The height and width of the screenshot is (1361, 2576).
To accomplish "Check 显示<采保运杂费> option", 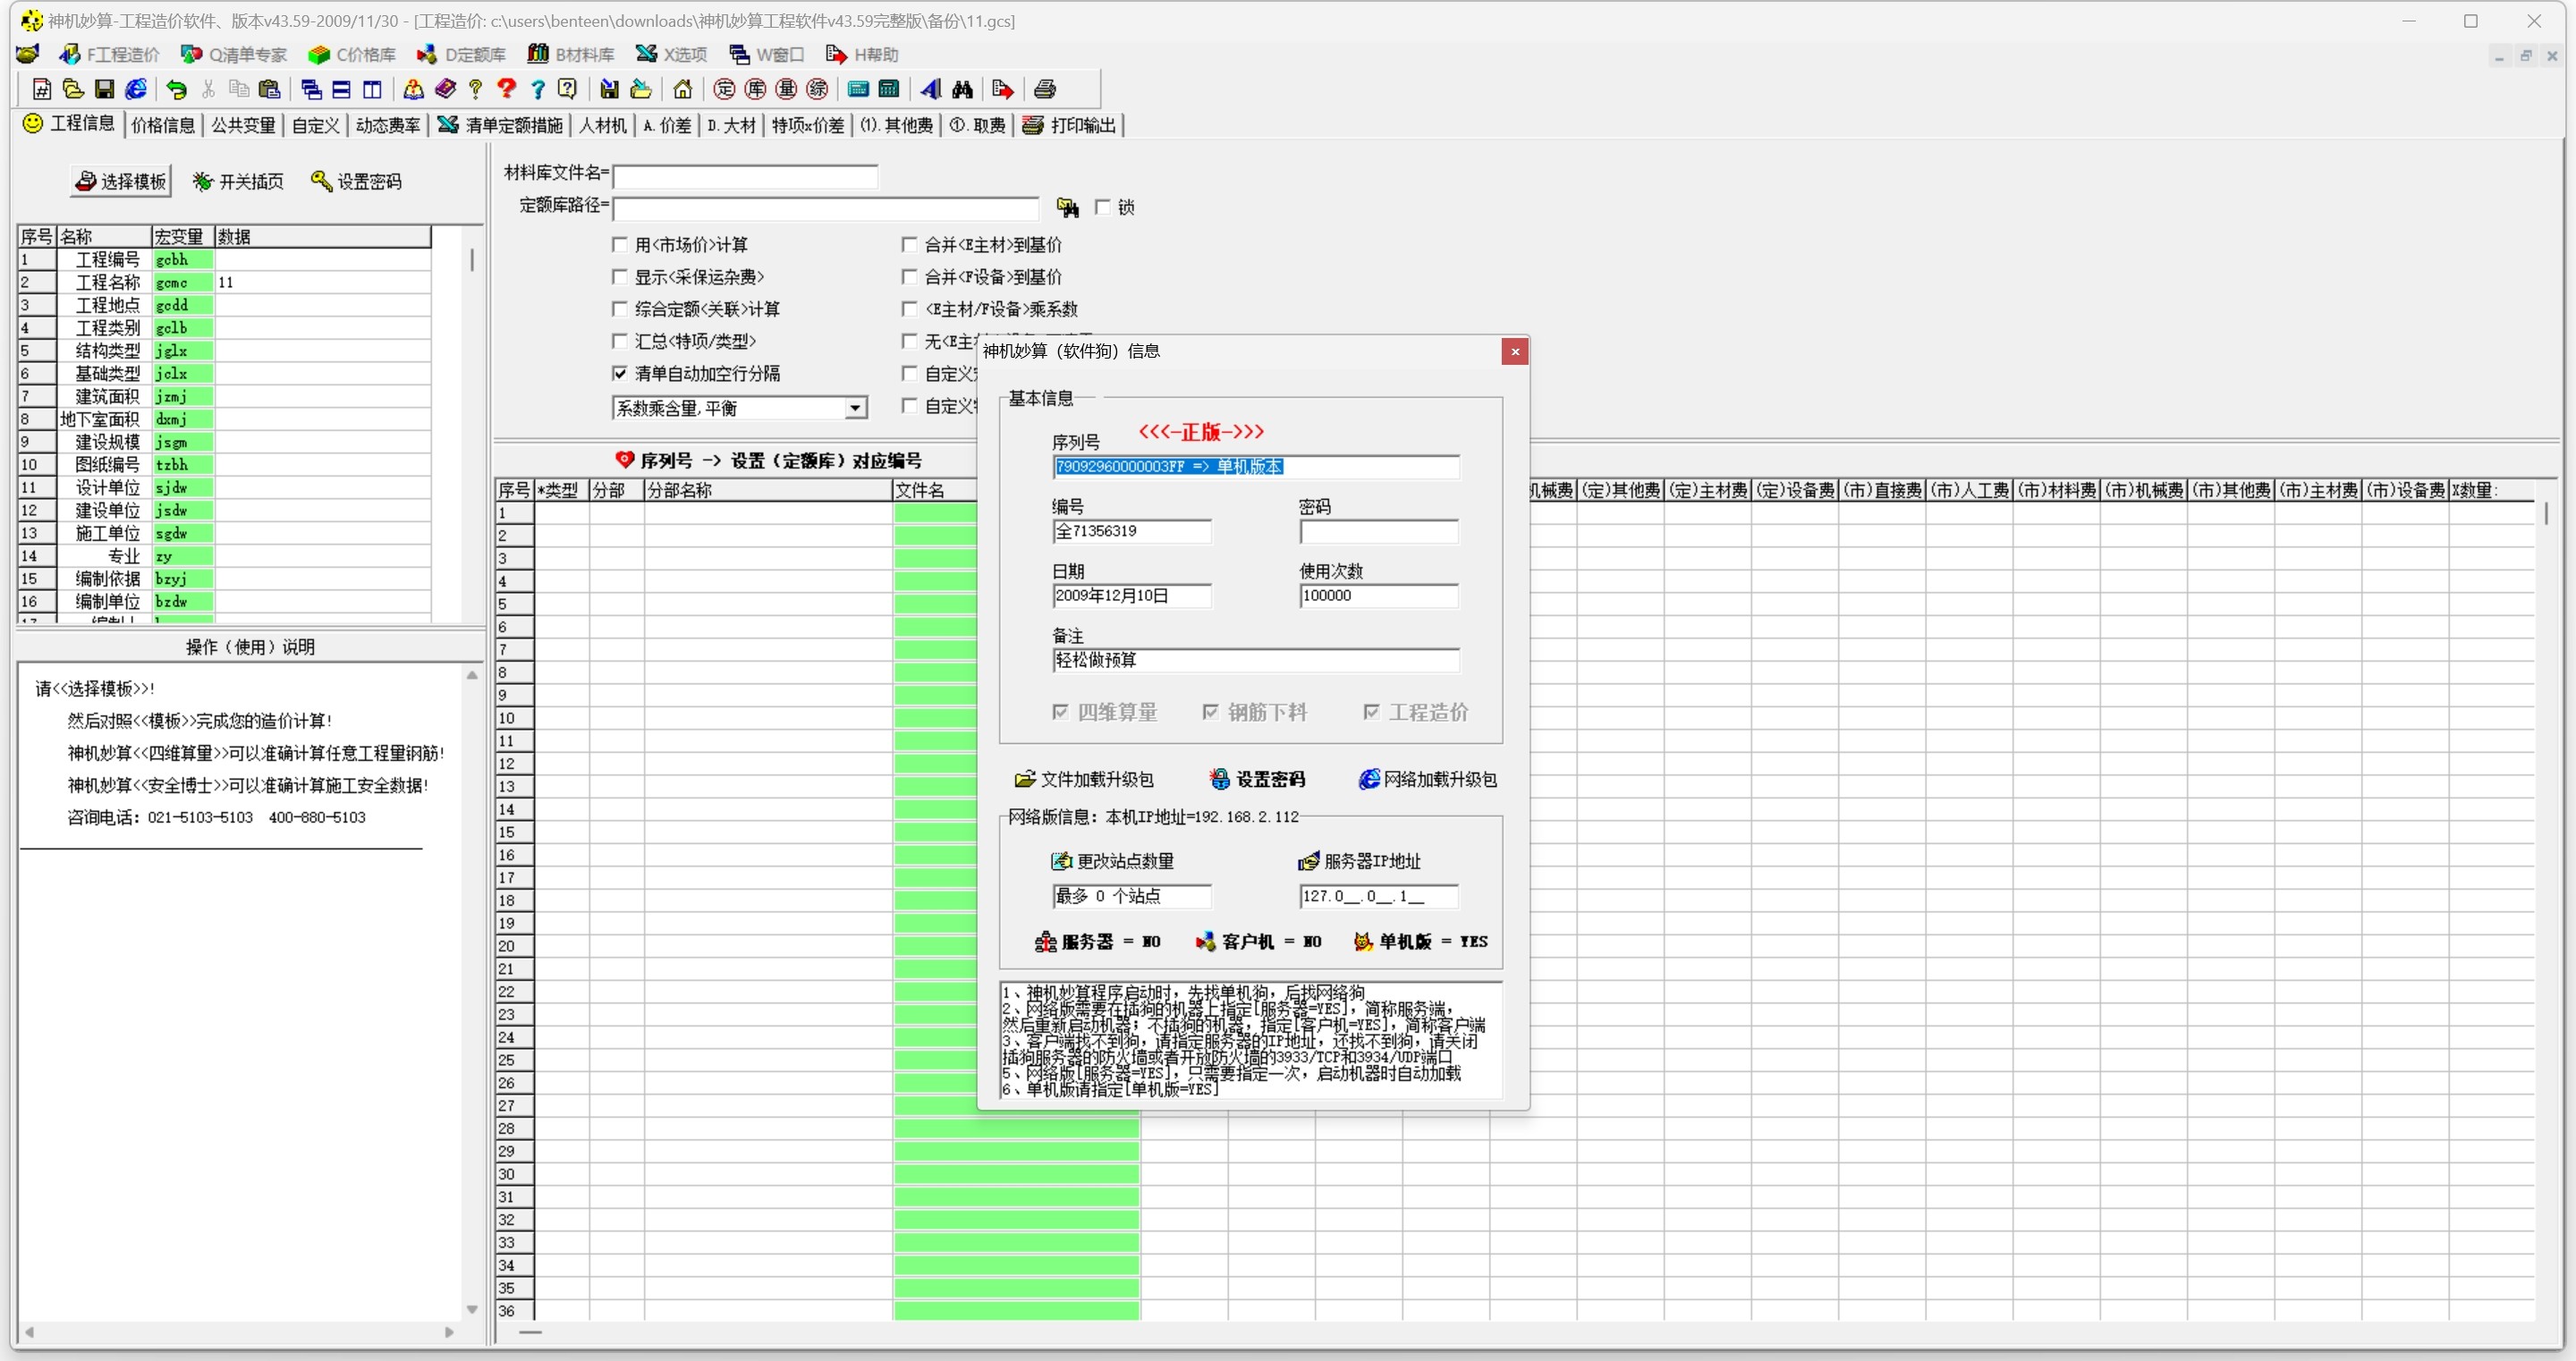I will (620, 276).
